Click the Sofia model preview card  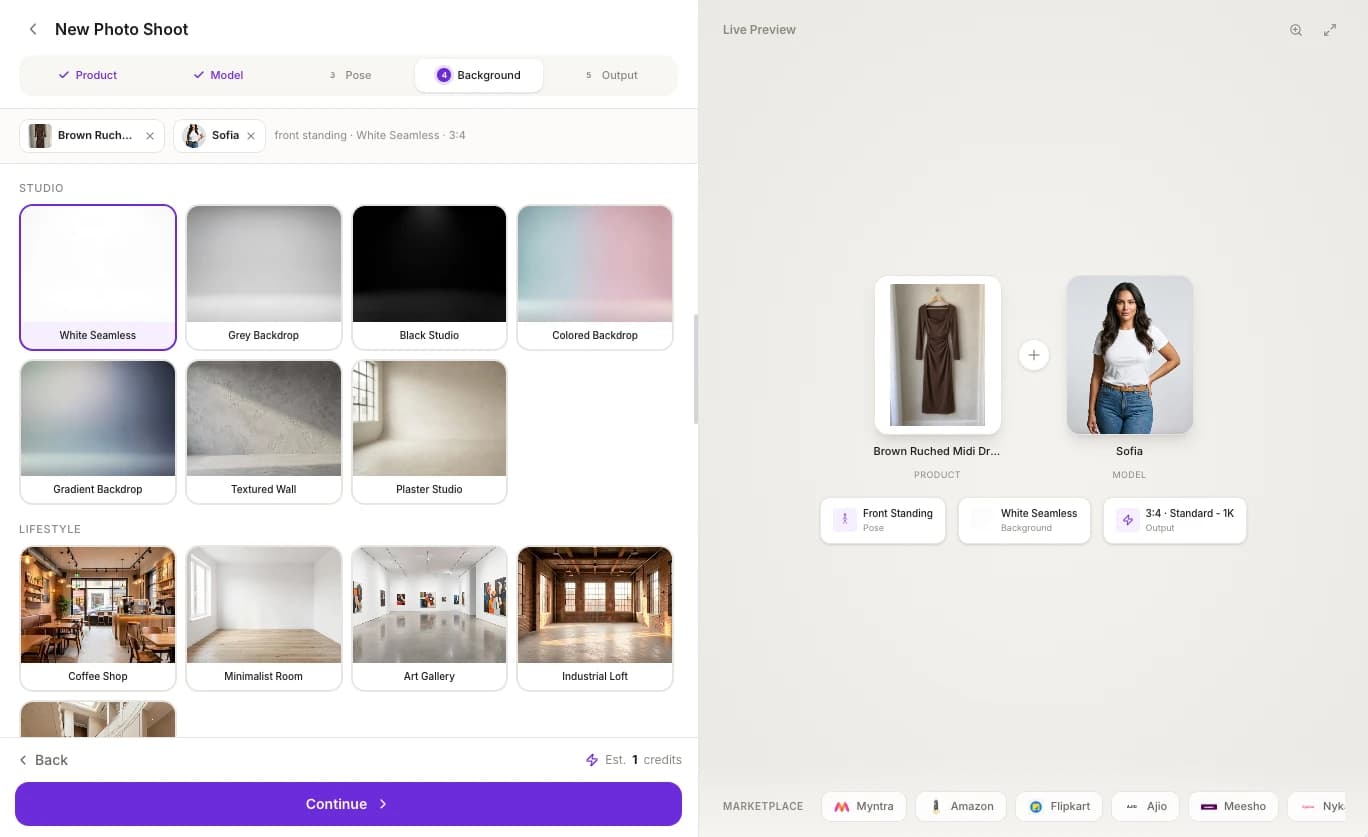(x=1130, y=355)
